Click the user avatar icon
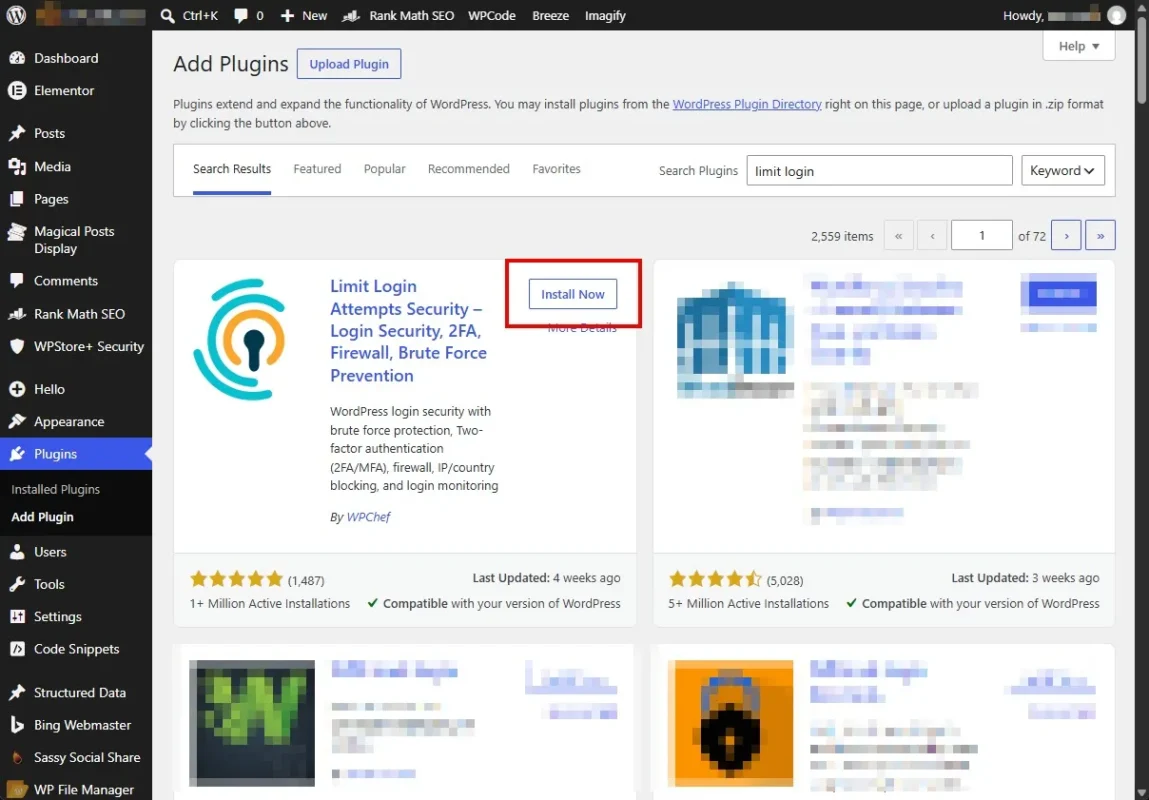The width and height of the screenshot is (1149, 800). click(x=1116, y=15)
